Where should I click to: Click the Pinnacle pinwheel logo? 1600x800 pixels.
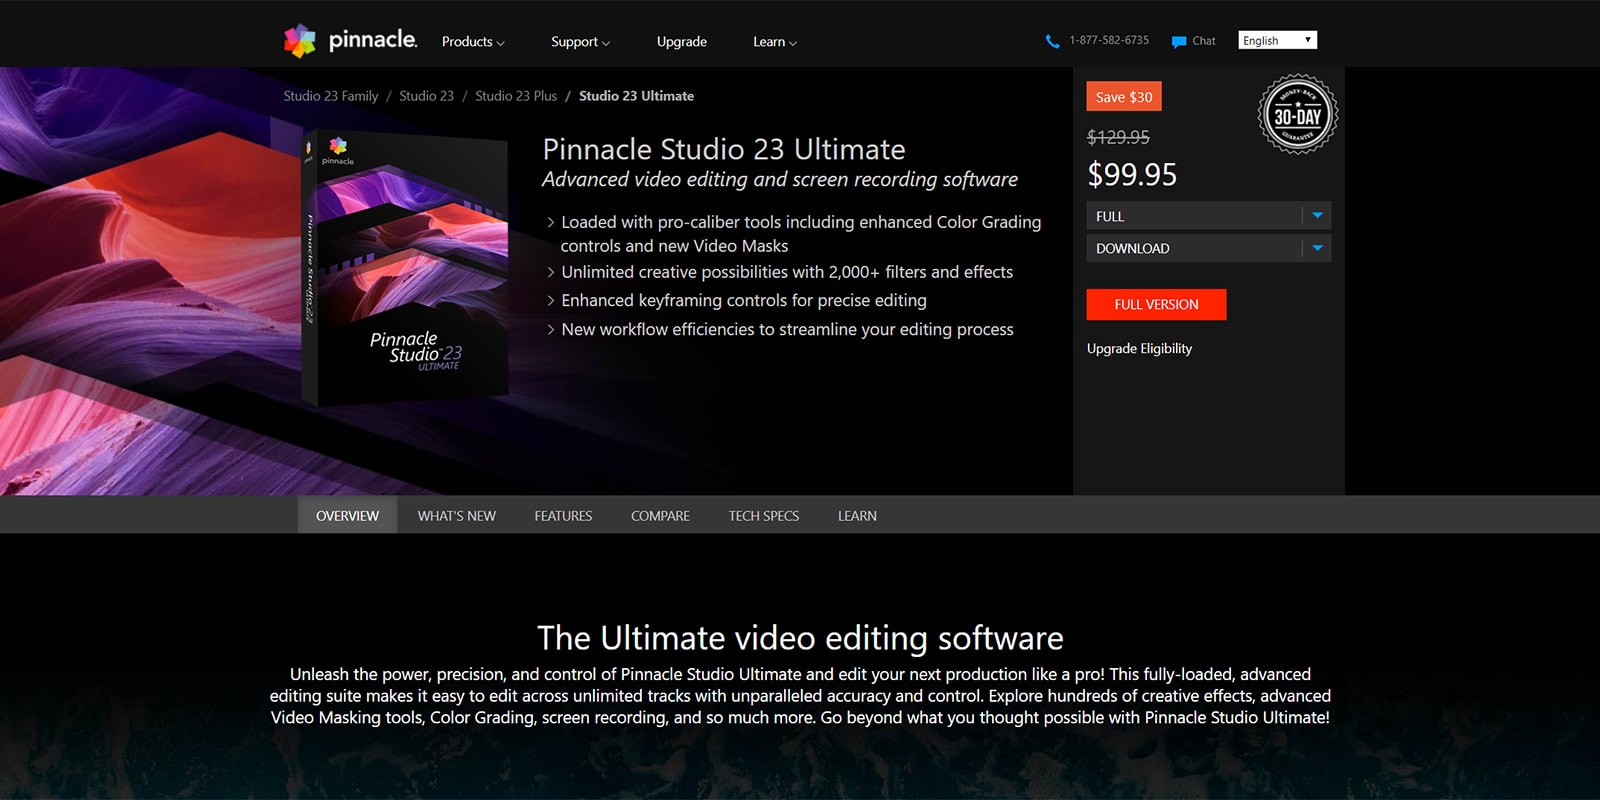(x=300, y=40)
